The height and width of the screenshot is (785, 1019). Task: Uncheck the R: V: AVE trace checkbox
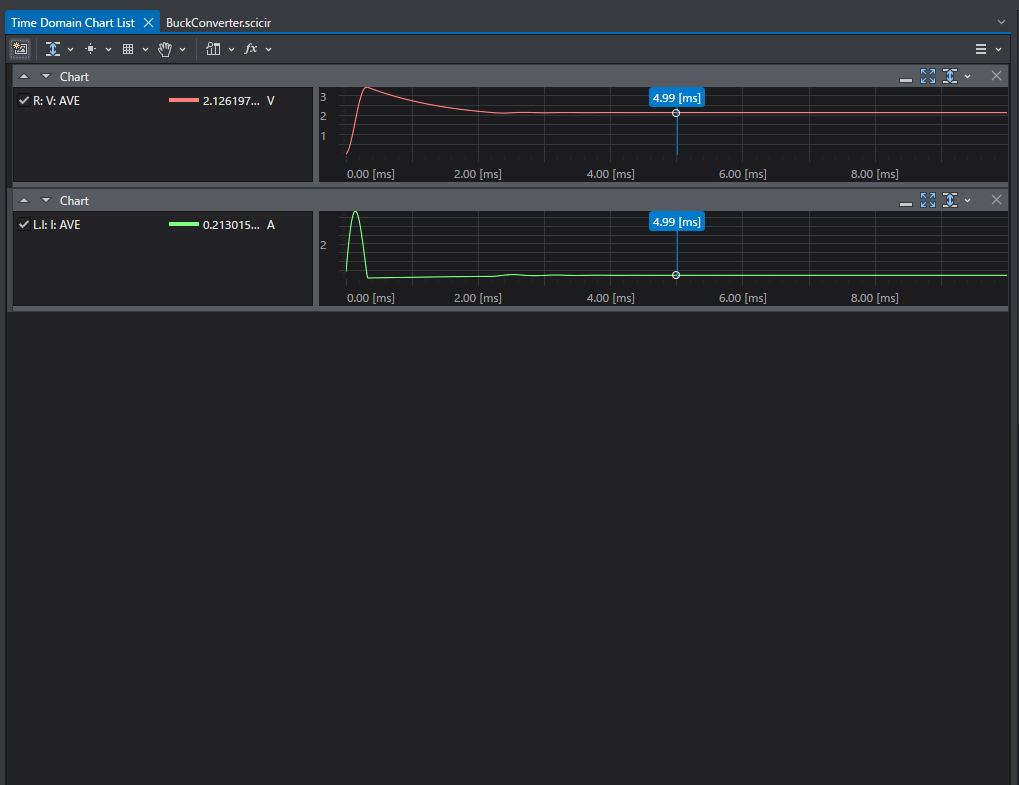[x=23, y=100]
